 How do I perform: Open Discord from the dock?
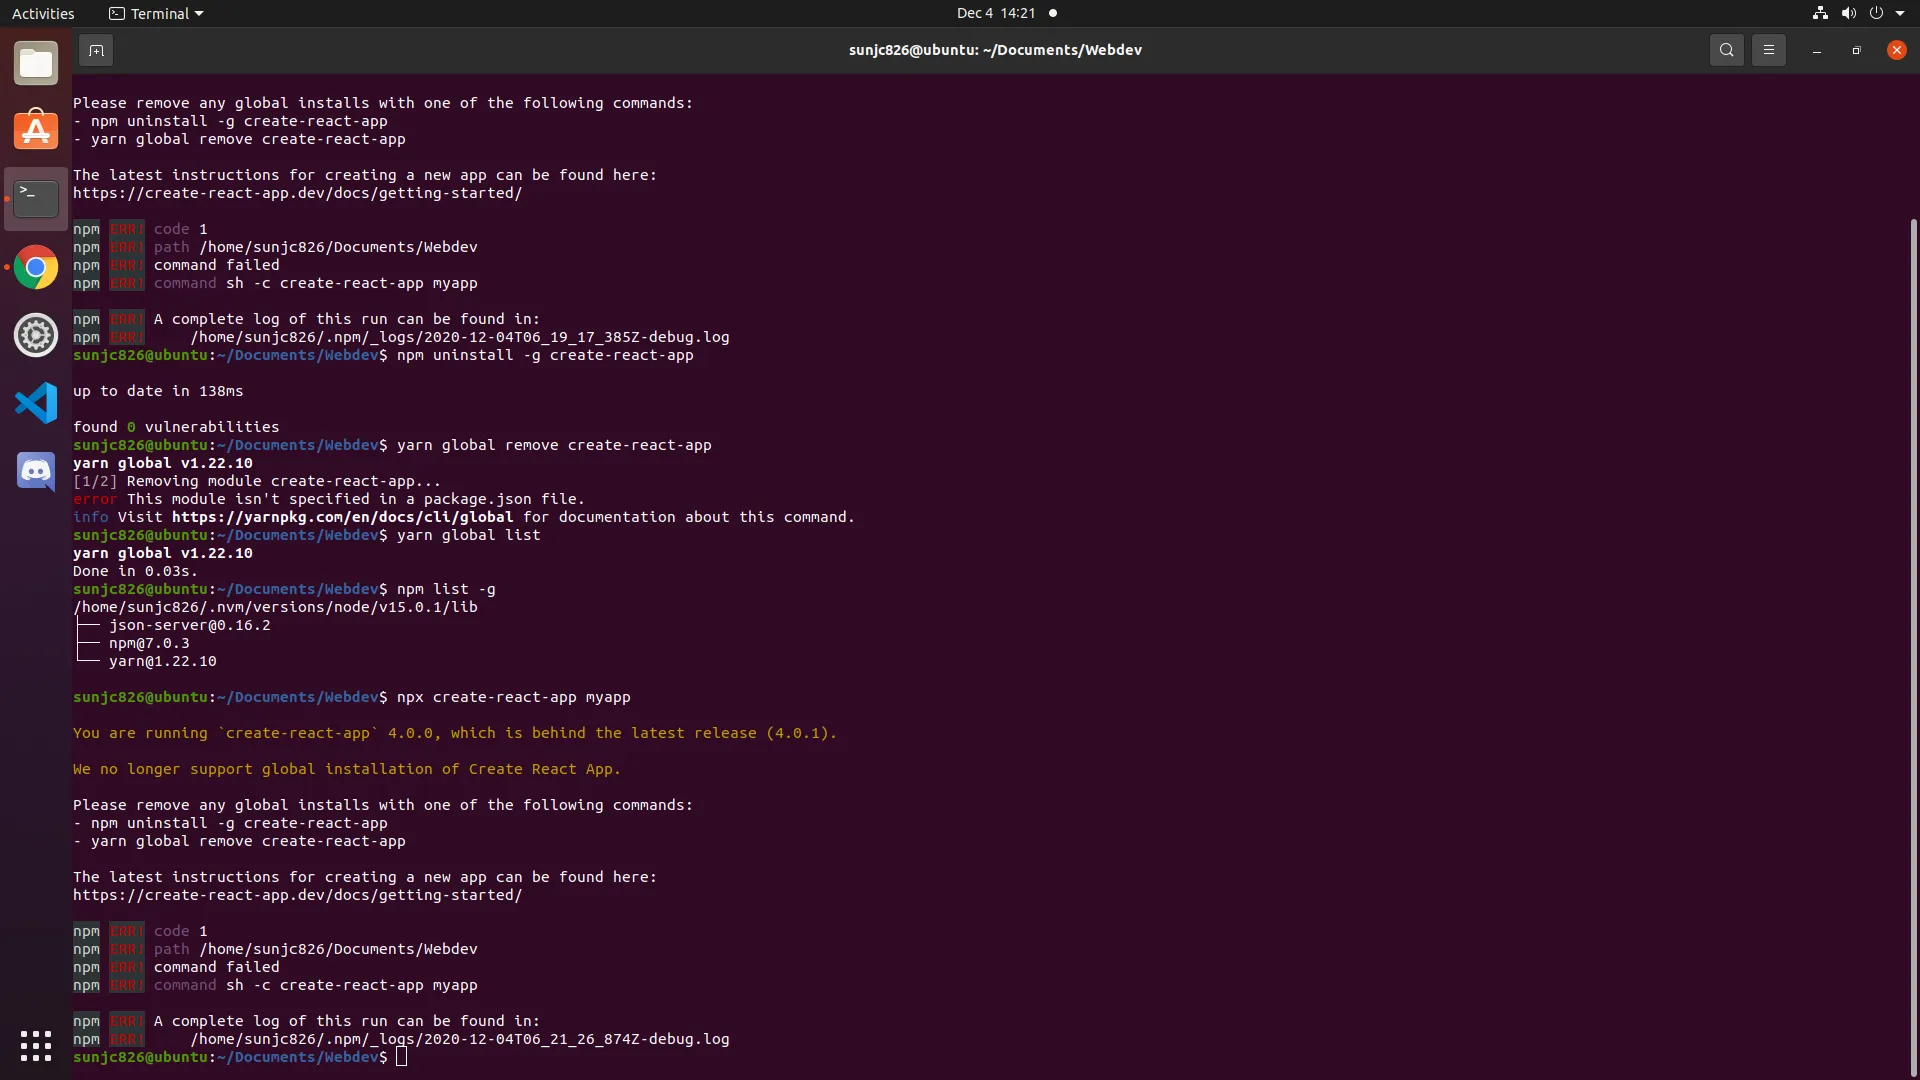tap(36, 470)
